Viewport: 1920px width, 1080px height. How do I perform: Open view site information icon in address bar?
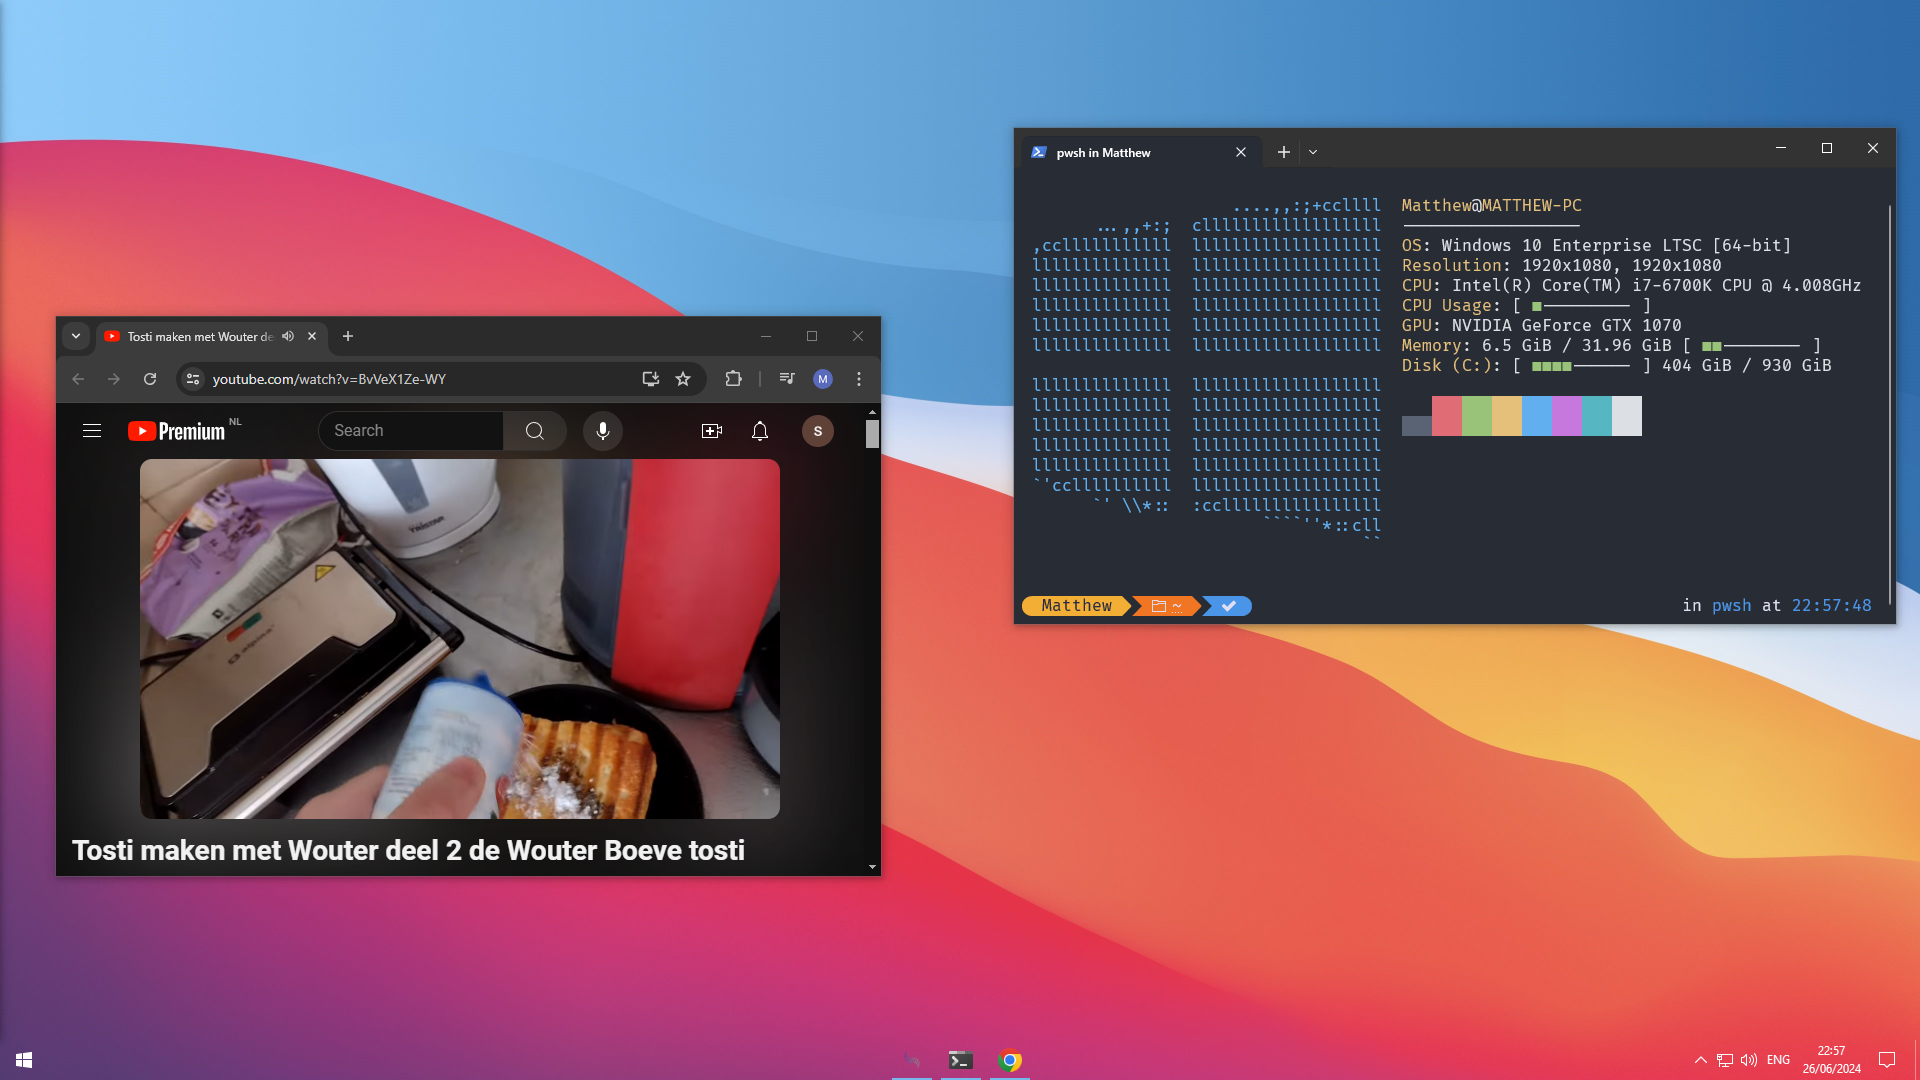click(194, 379)
